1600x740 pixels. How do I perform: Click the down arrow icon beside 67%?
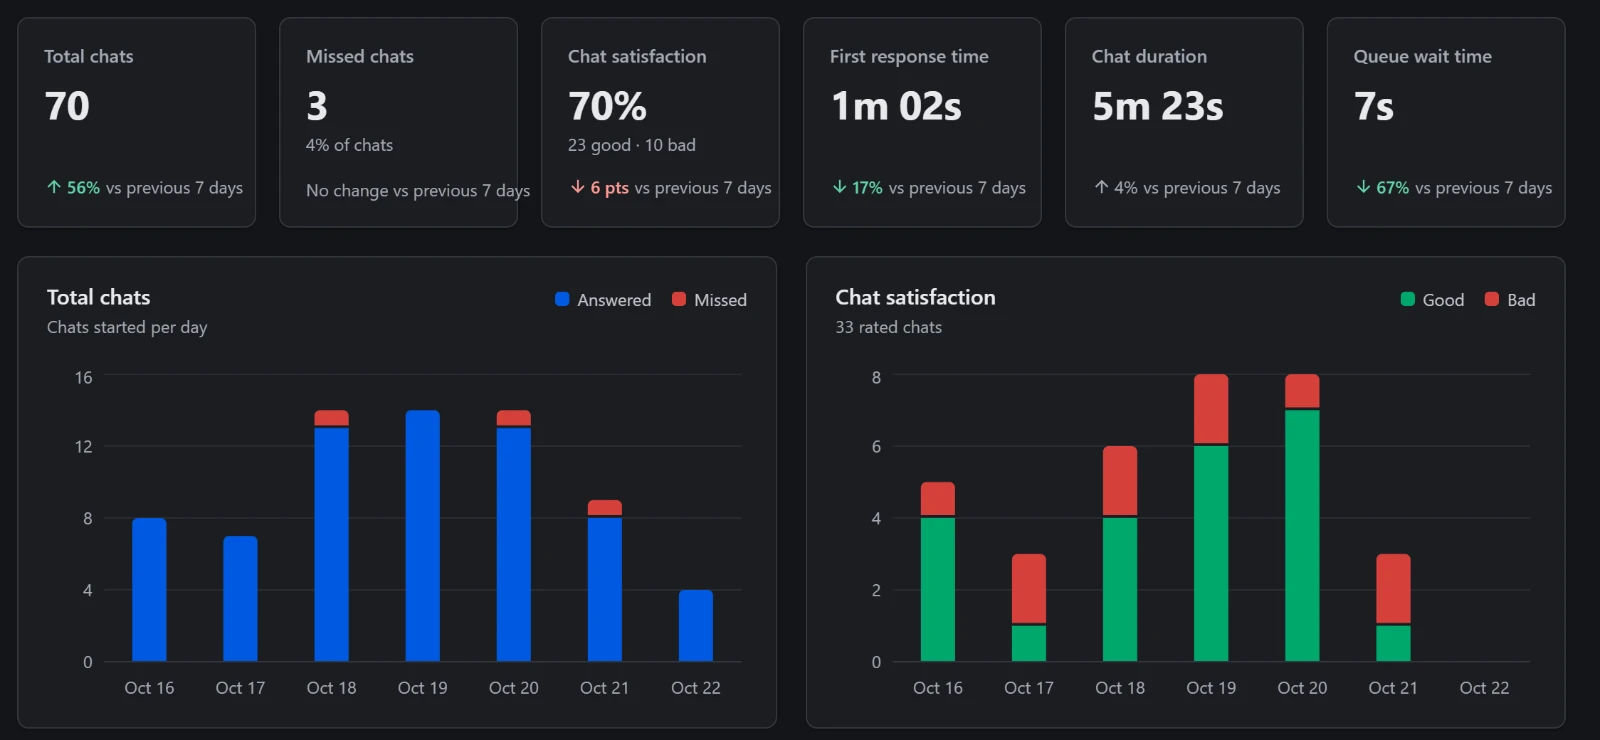click(x=1363, y=187)
